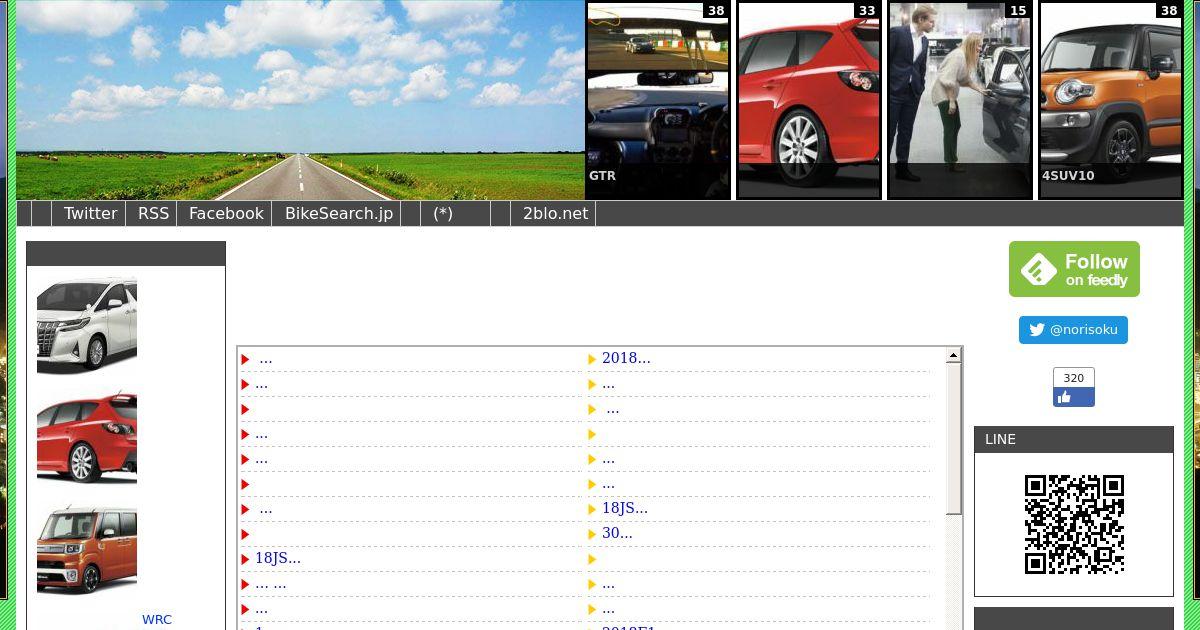Open the white minivan sidebar thumbnail

point(87,326)
